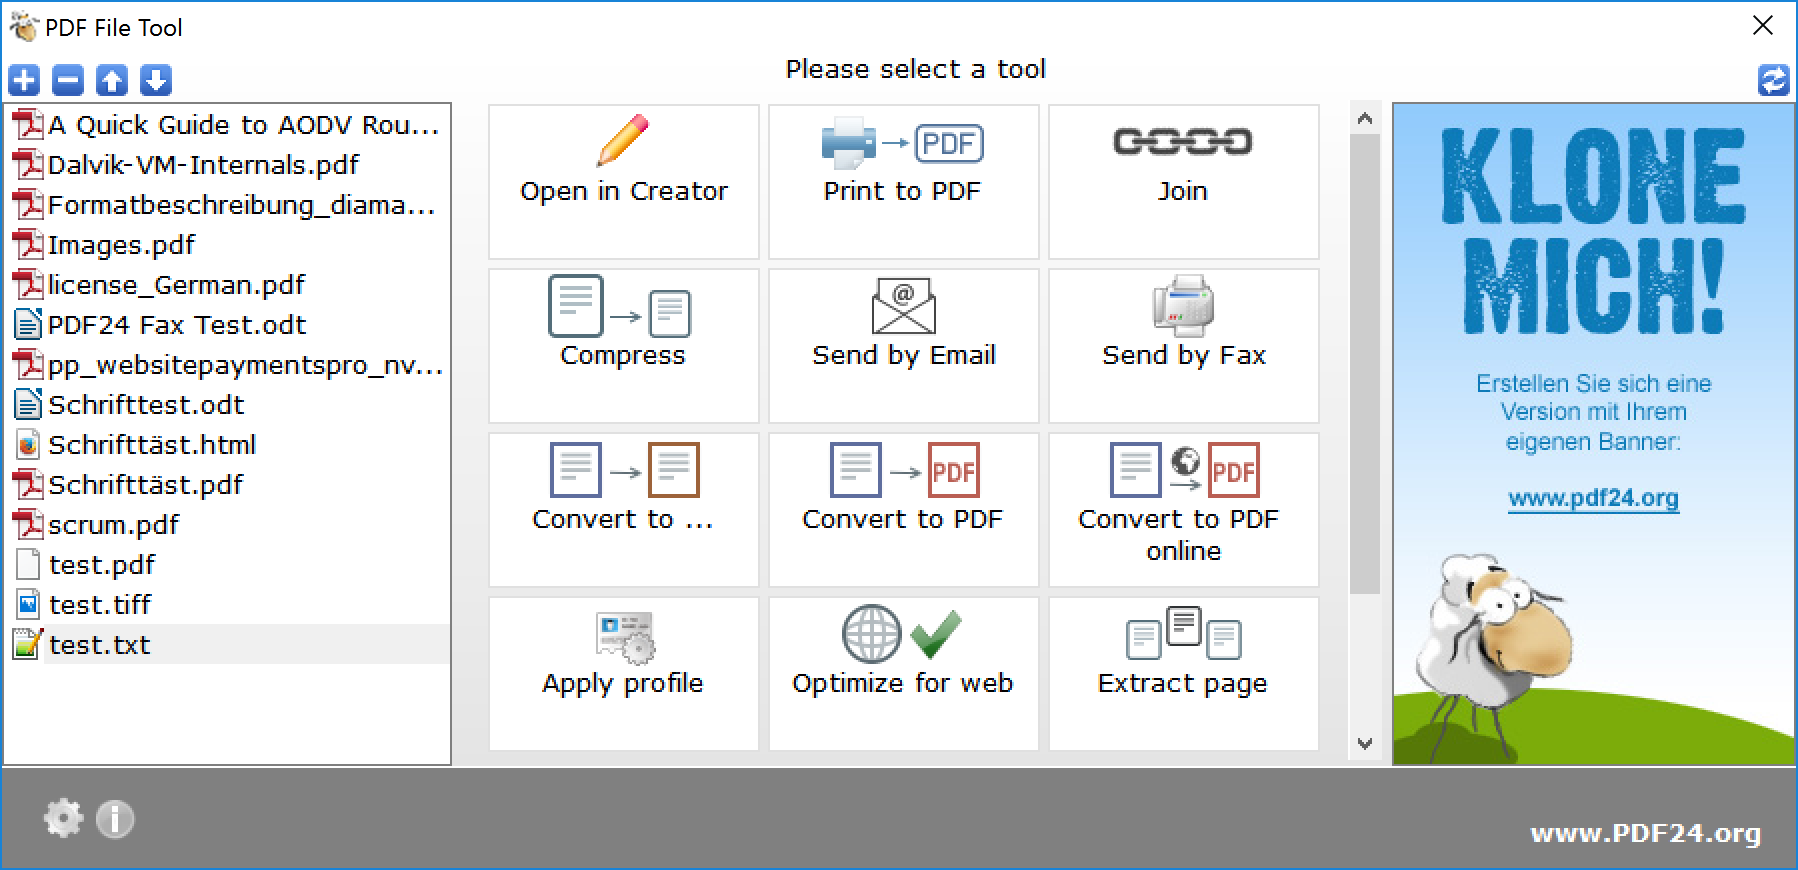
Task: Select file test.pdf
Action: [x=102, y=565]
